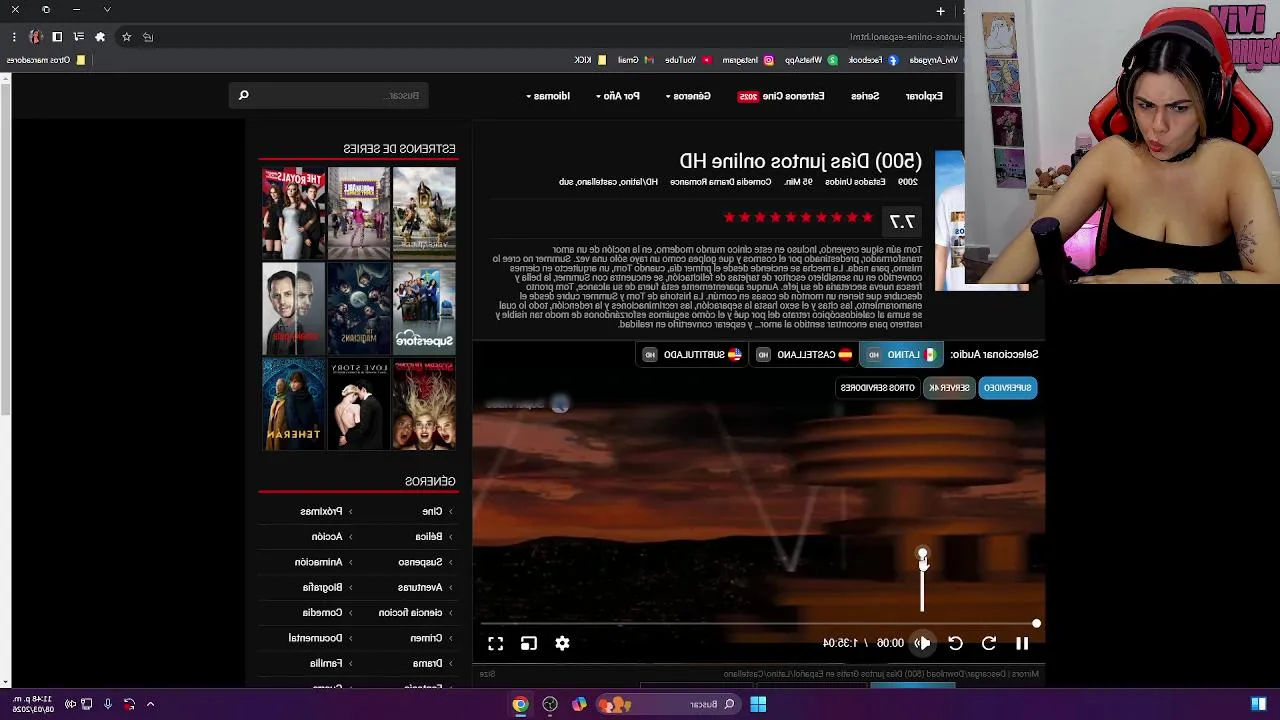Open The Royals series poster

coord(294,213)
